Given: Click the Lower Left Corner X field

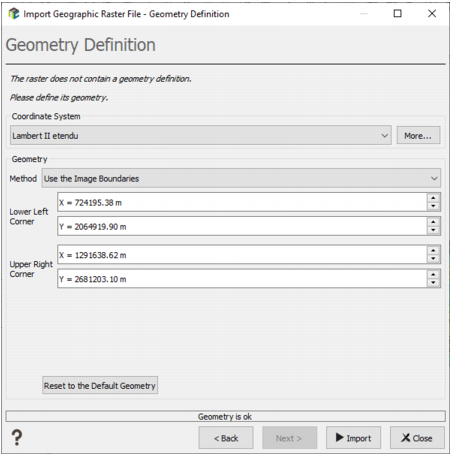Looking at the screenshot, I should tap(242, 202).
